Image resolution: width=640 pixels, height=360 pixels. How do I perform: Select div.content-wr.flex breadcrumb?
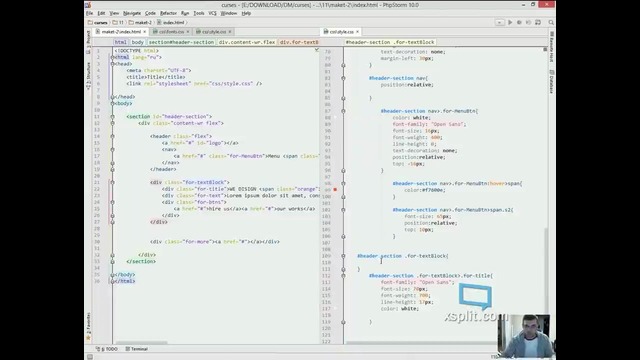[247, 42]
